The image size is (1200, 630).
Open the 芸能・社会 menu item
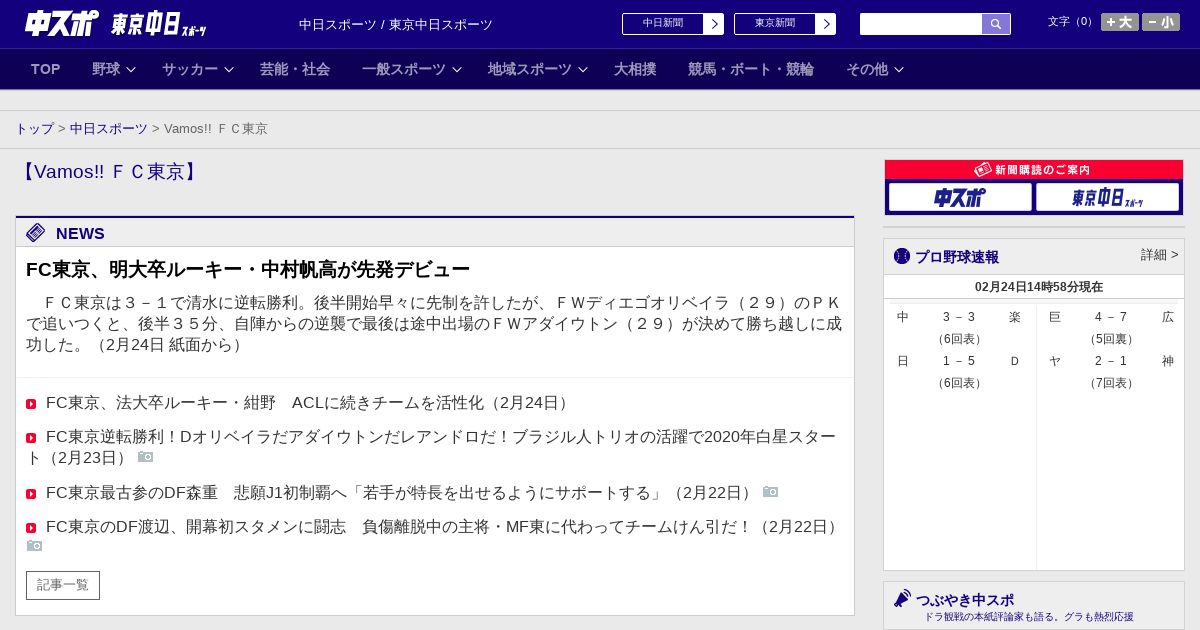point(295,69)
